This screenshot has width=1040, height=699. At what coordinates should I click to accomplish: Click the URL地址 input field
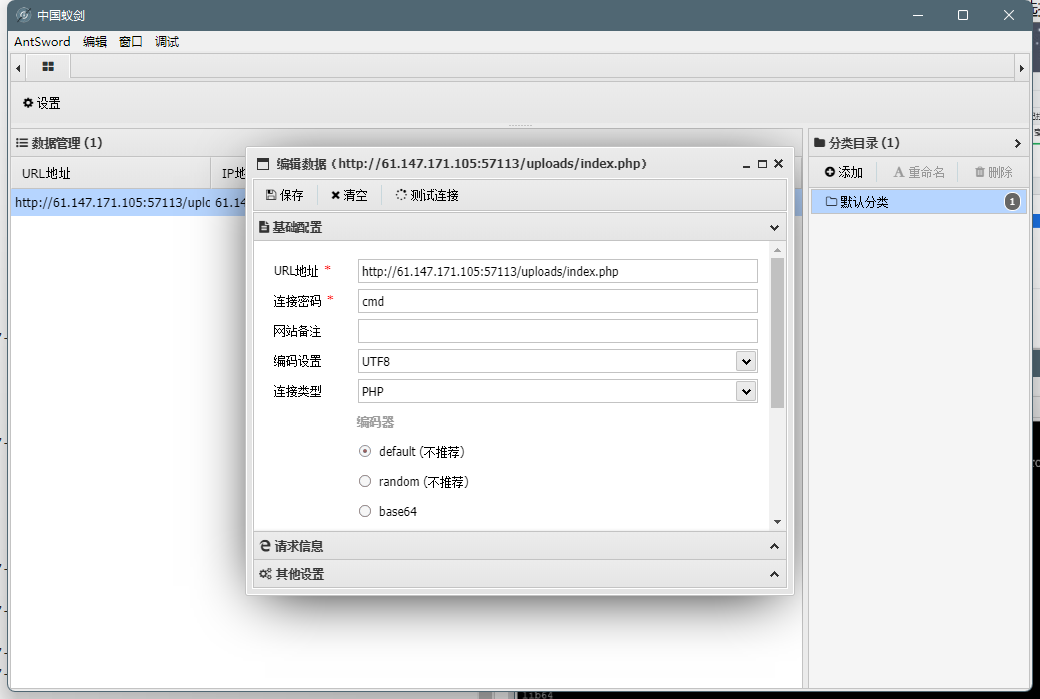point(557,271)
